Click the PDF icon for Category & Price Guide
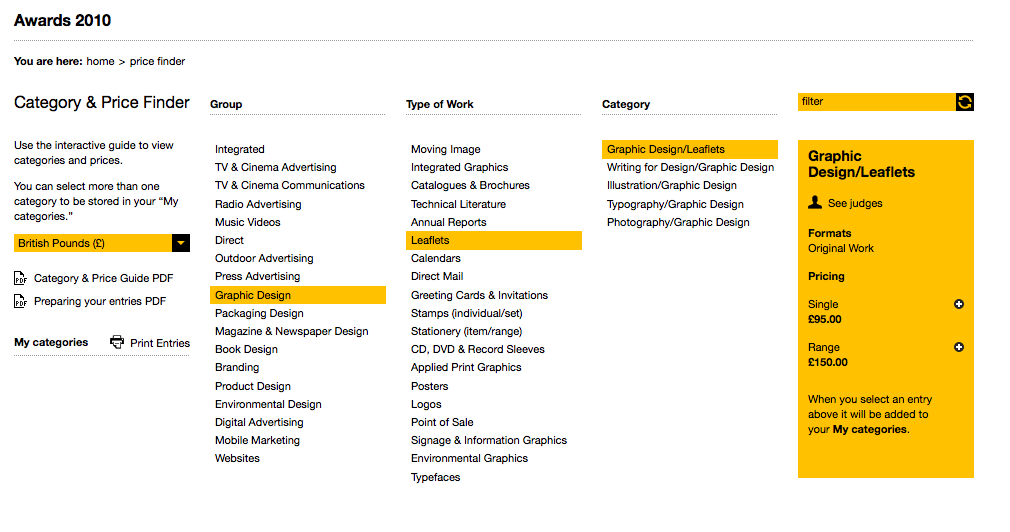 [x=21, y=279]
